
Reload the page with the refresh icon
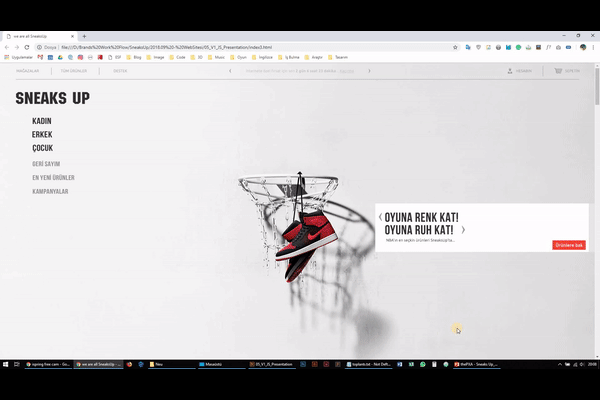[x=27, y=47]
